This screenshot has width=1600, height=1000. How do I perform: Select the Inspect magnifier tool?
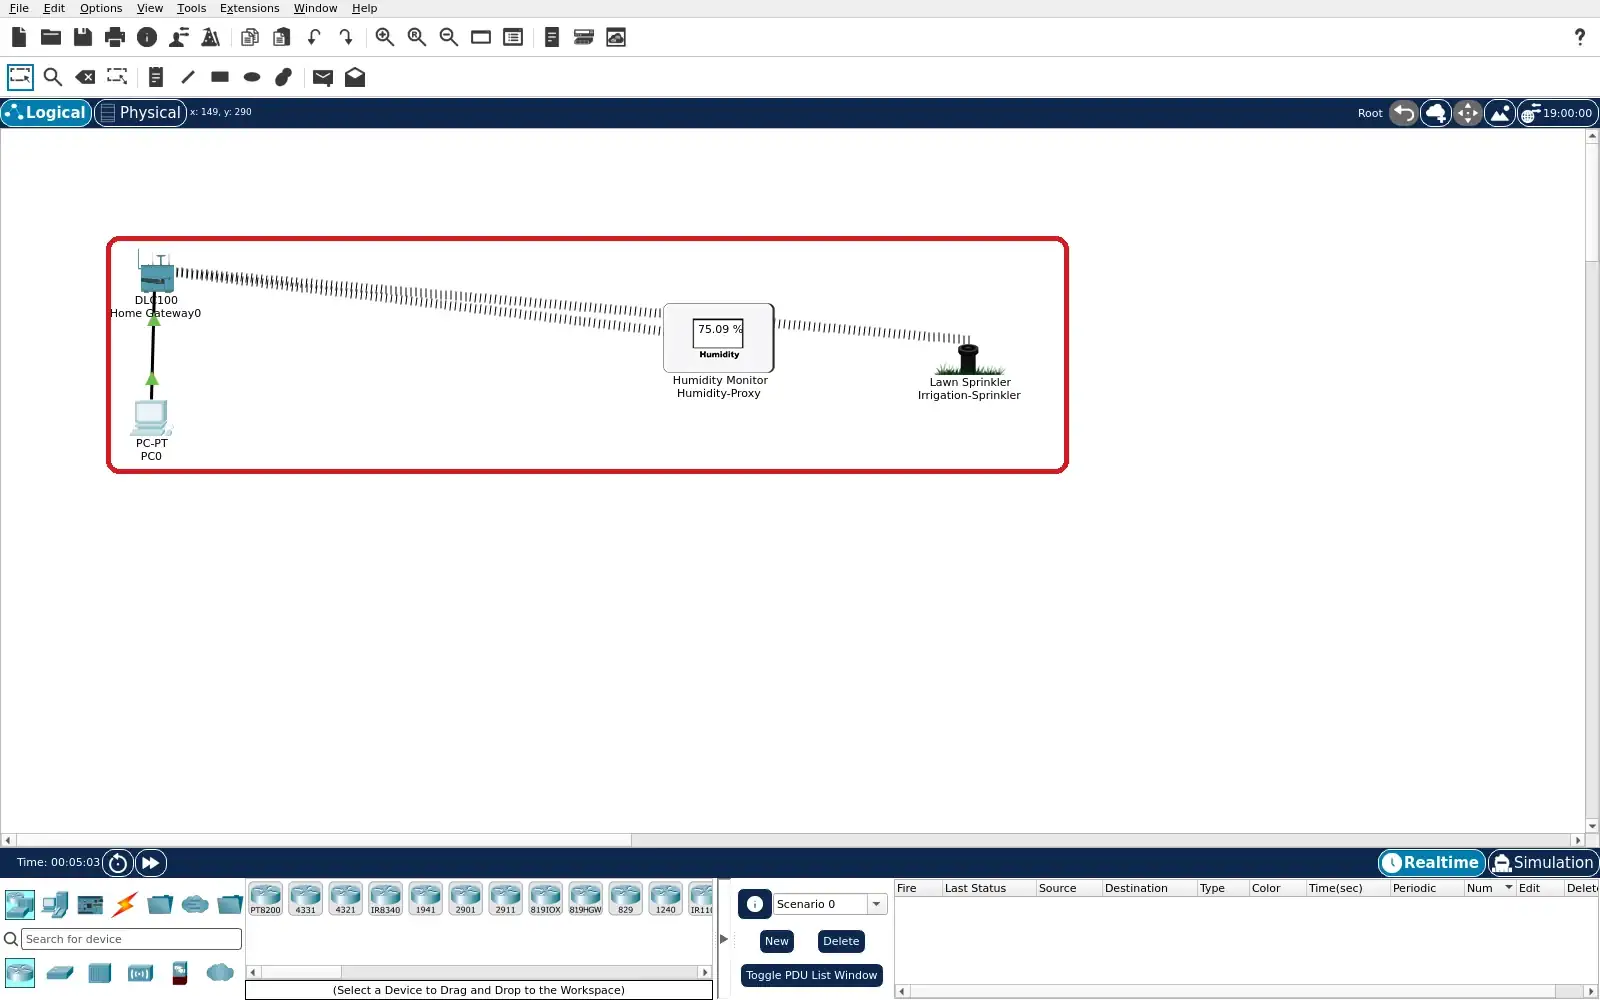coord(53,77)
